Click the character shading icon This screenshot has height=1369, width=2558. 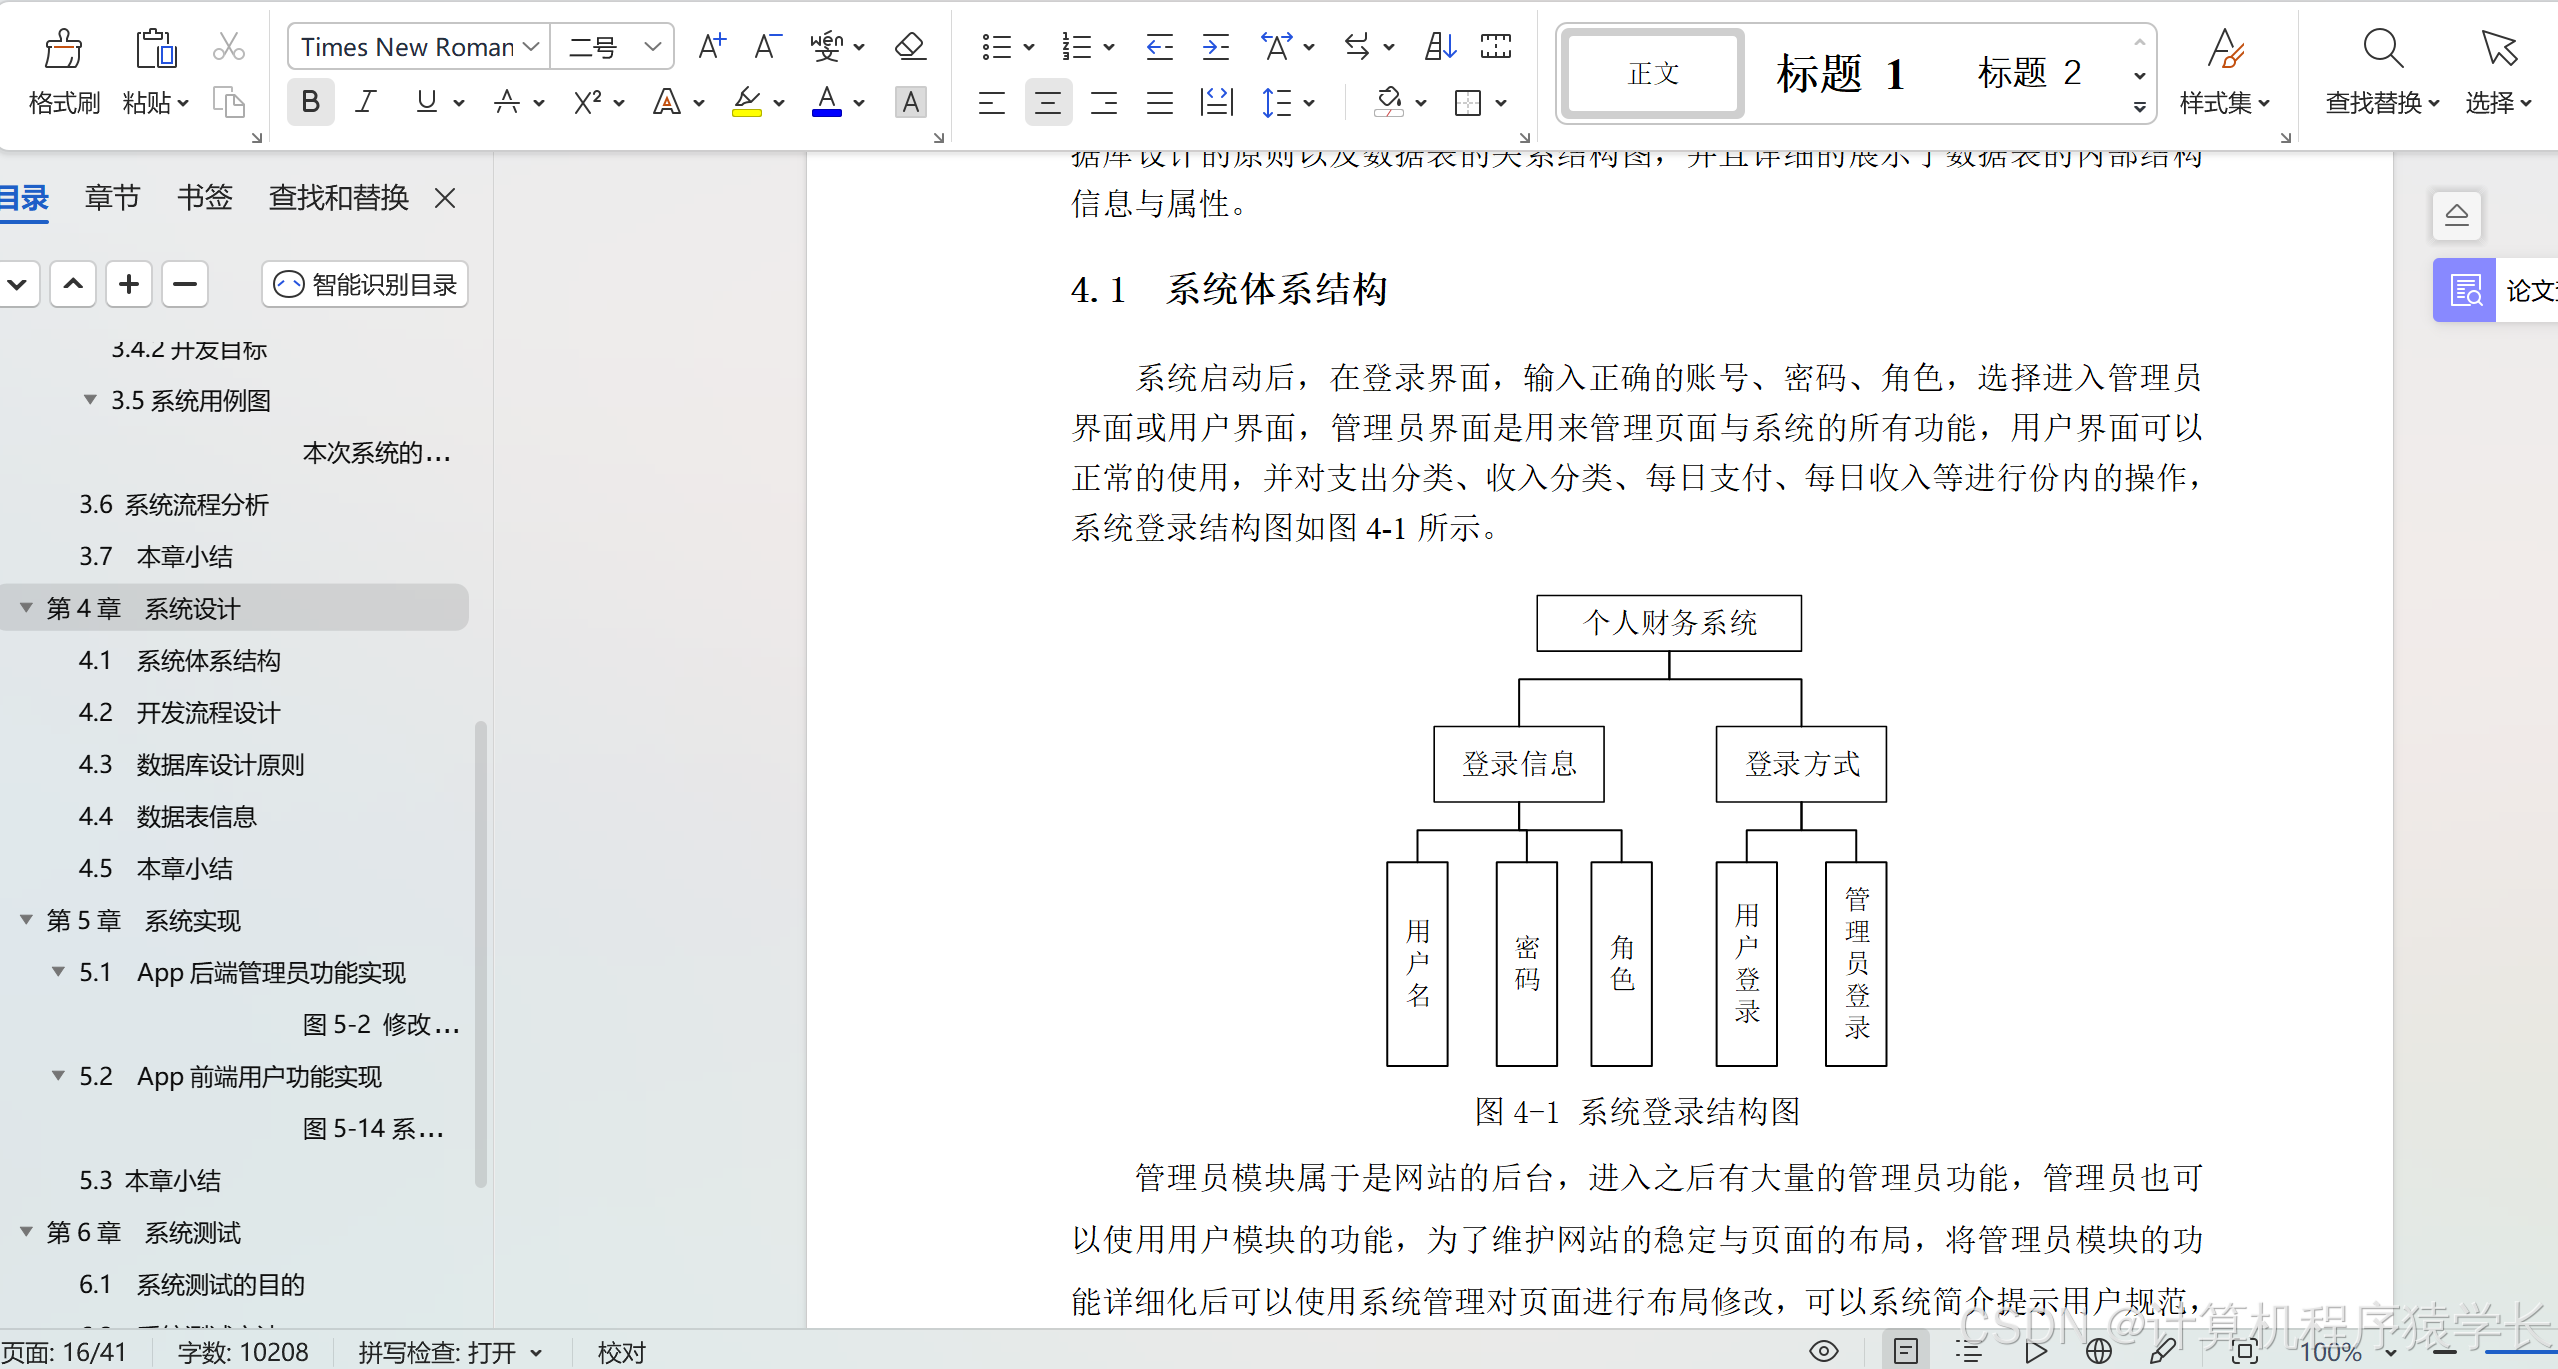(910, 102)
